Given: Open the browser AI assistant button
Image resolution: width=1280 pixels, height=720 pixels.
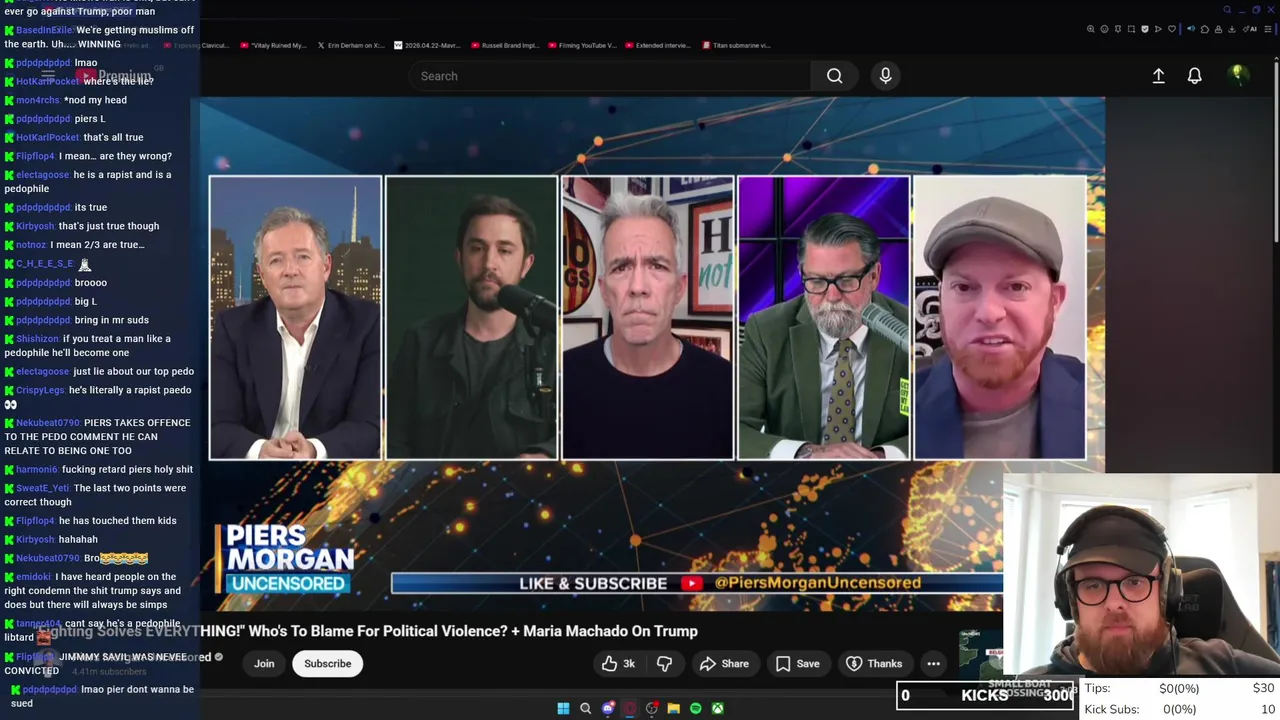Looking at the screenshot, I should click(x=1250, y=29).
